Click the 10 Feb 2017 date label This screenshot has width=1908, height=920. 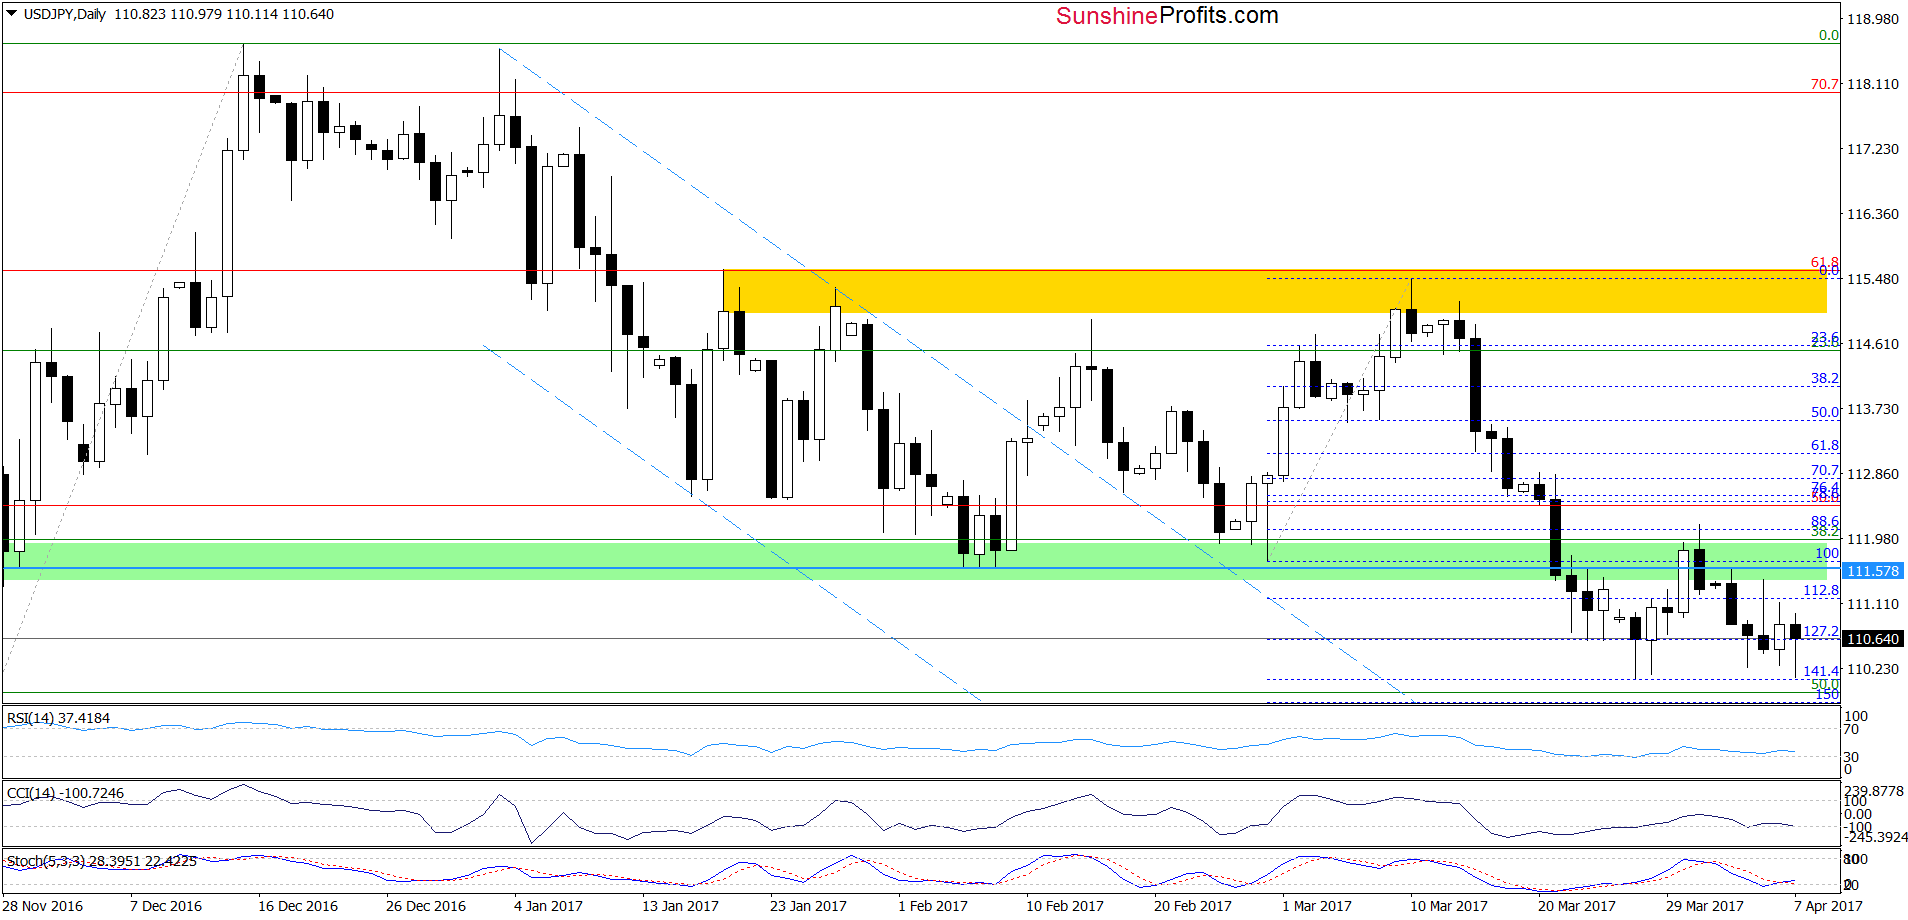tap(1065, 906)
